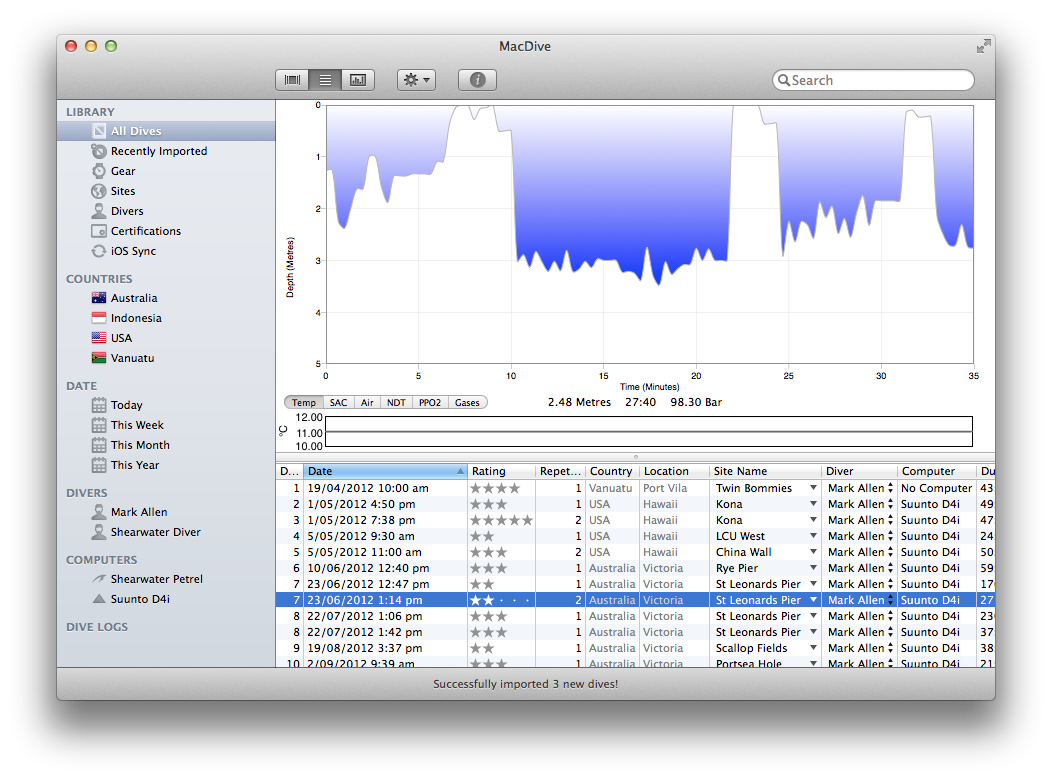Show dives from This Month
This screenshot has width=1052, height=779.
click(x=140, y=445)
